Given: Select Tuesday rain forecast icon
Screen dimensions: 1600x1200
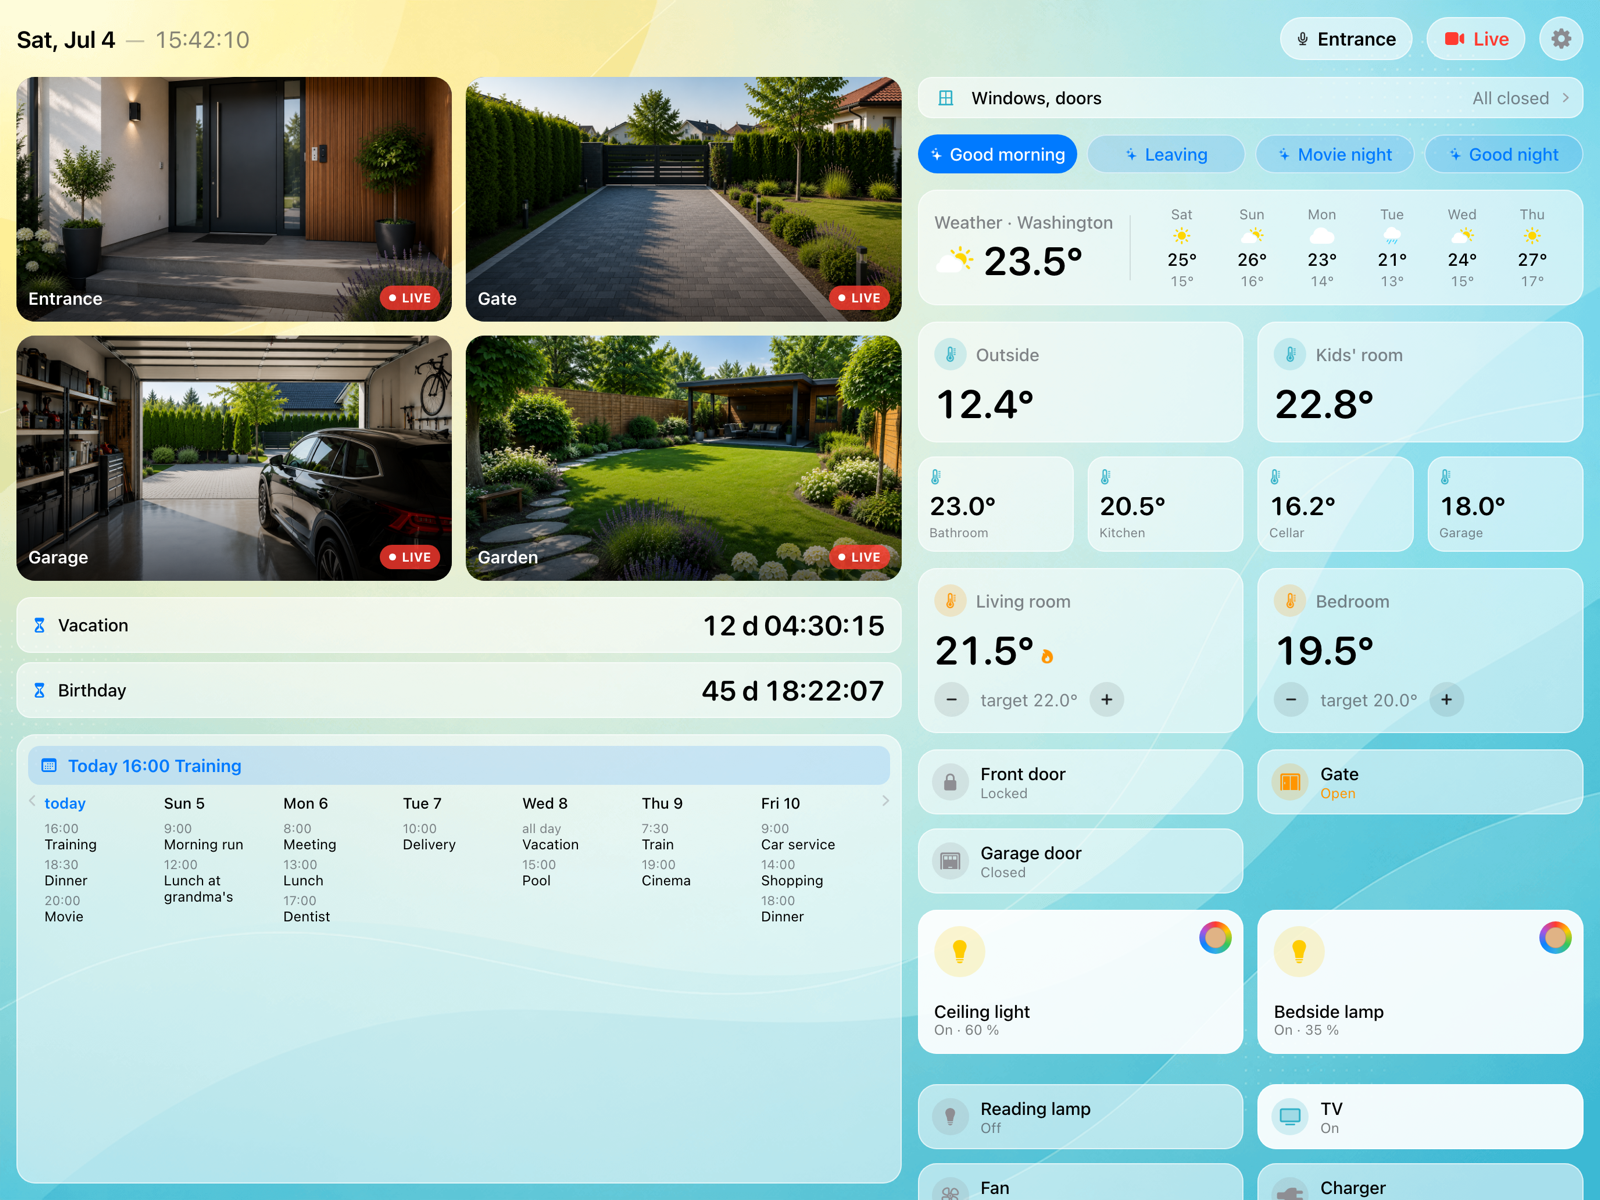Looking at the screenshot, I should pos(1392,236).
